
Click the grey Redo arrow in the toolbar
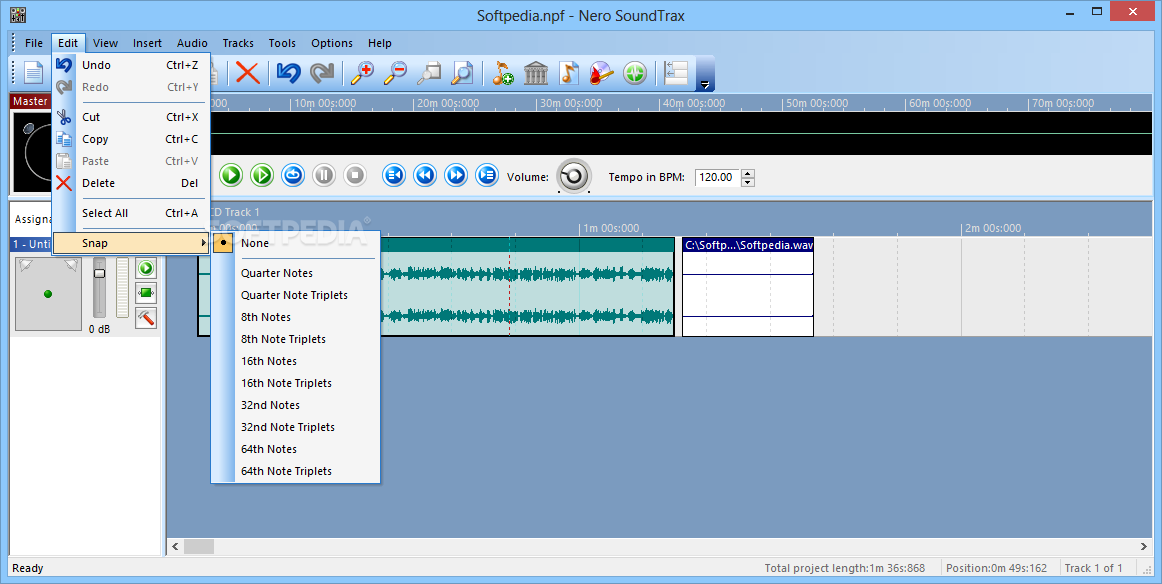322,73
